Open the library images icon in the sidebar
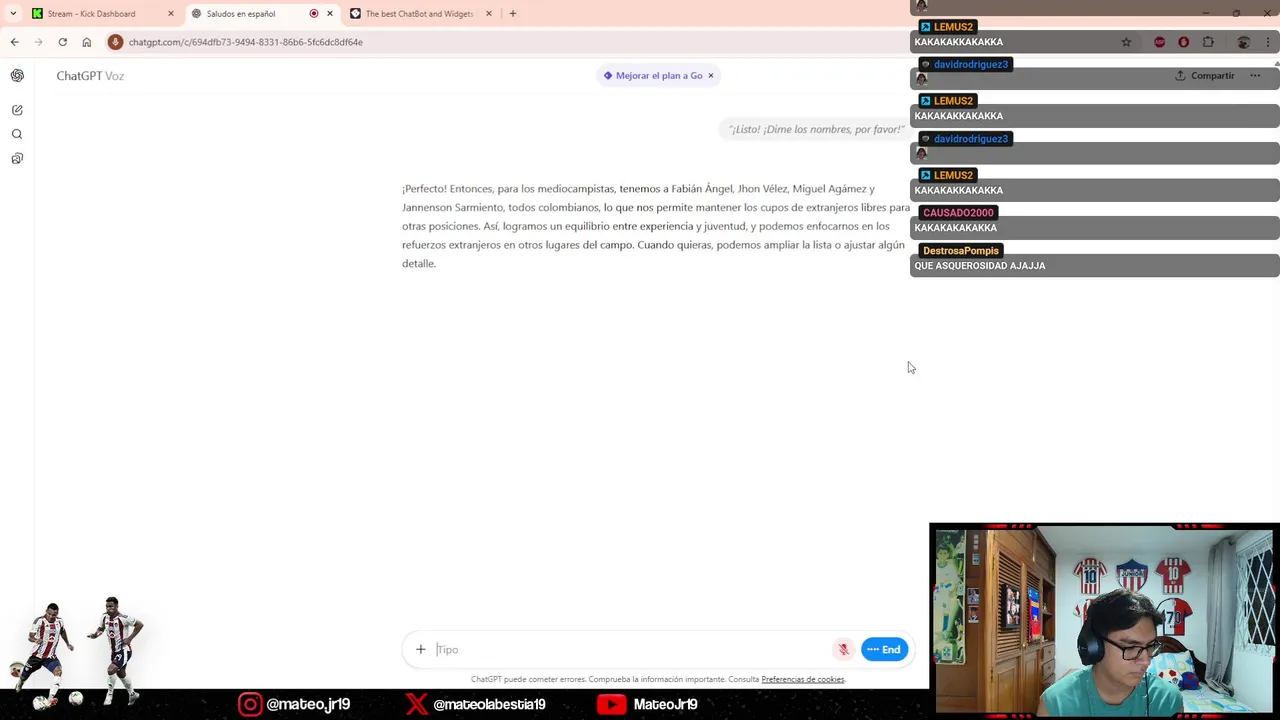This screenshot has height=720, width=1280. (17, 159)
